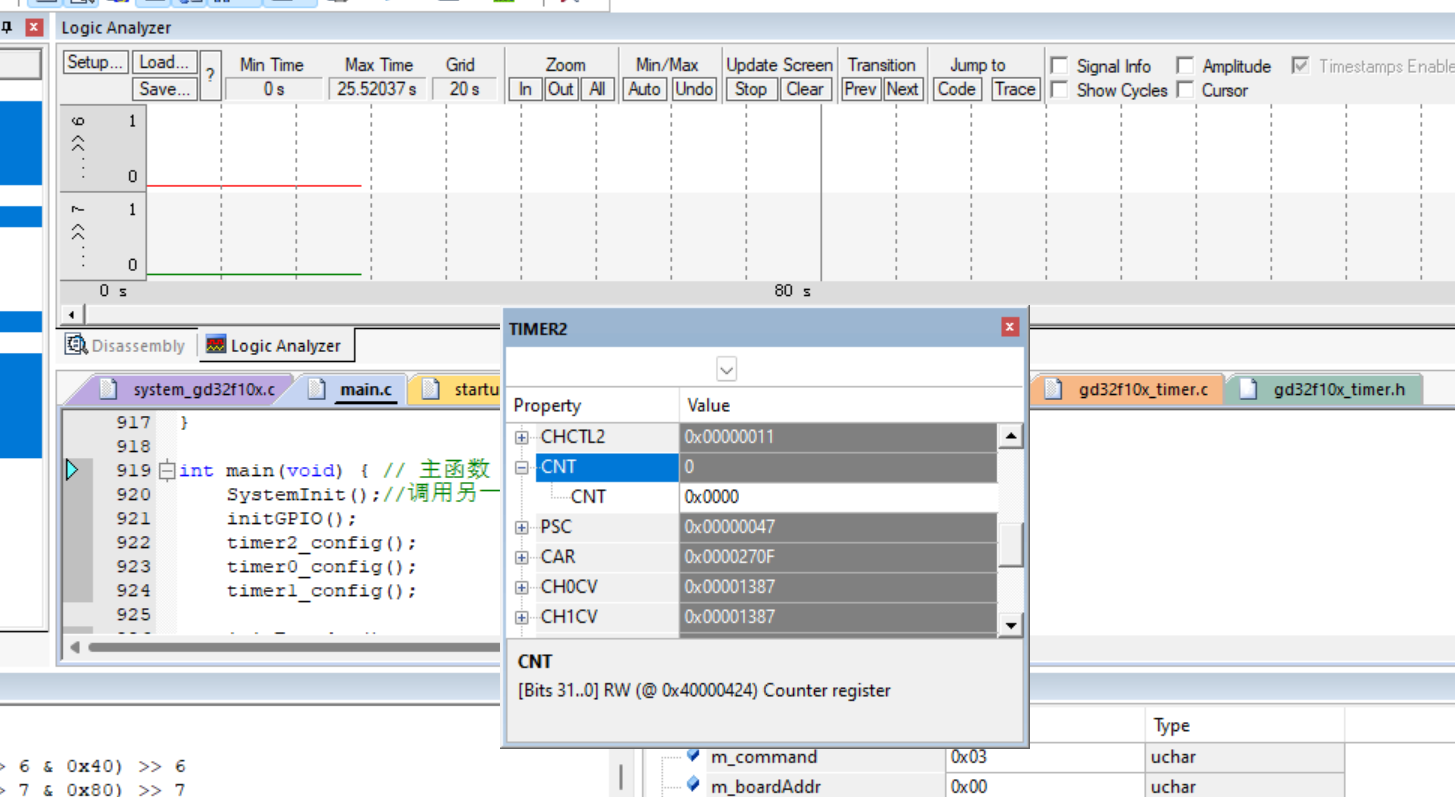Enable the Signal Info checkbox

(x=1060, y=66)
